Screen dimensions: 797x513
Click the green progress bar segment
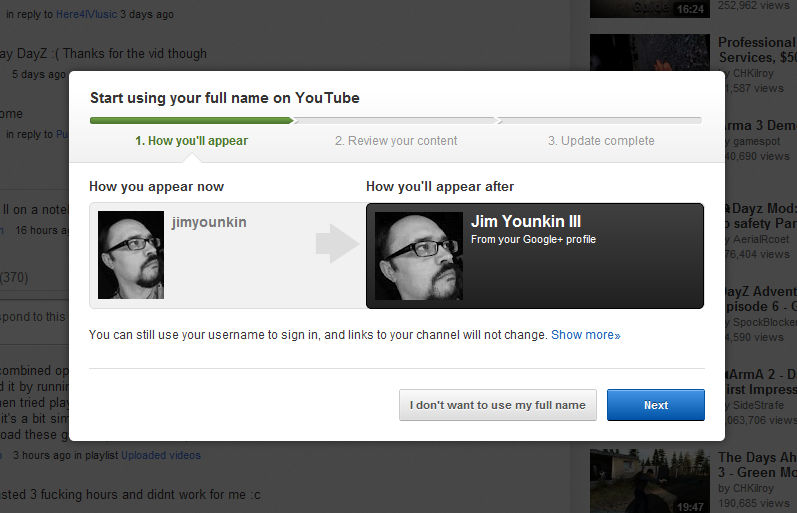click(192, 120)
